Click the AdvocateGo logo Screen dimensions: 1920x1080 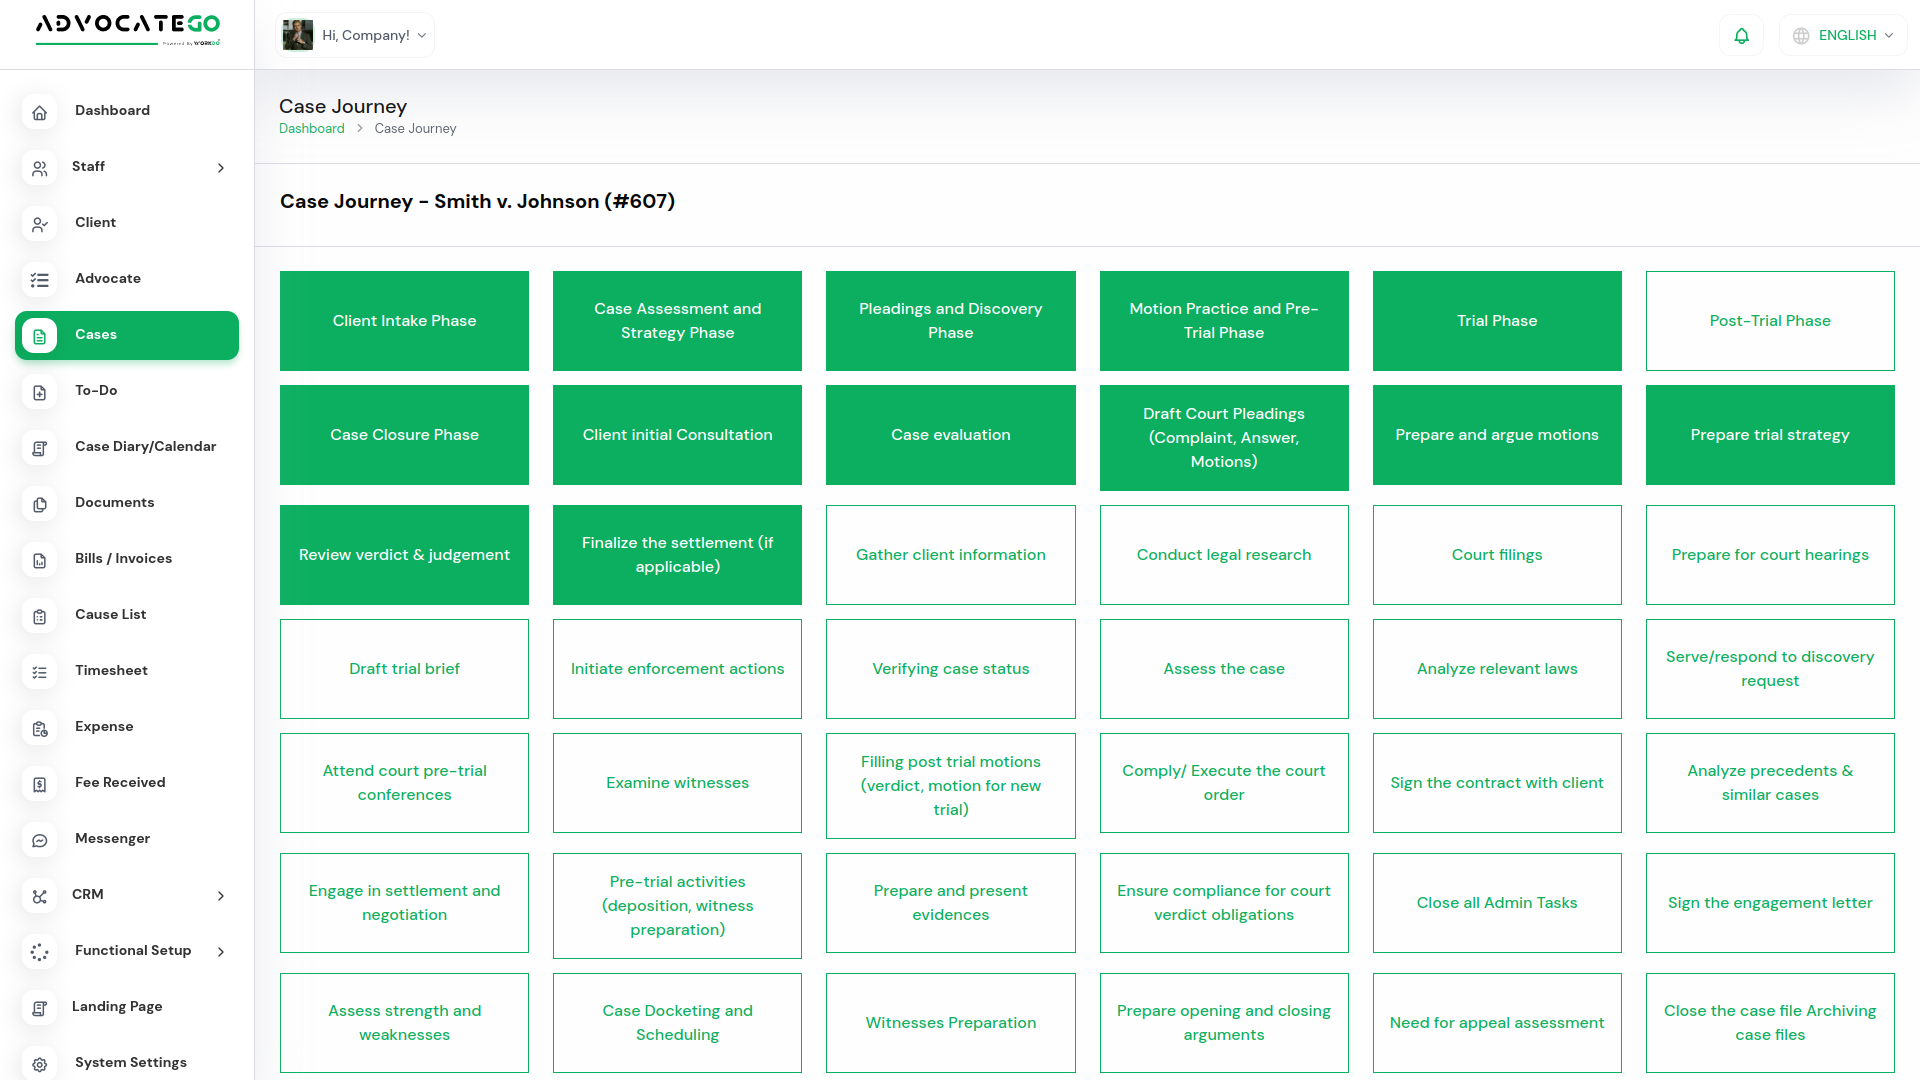(x=128, y=28)
